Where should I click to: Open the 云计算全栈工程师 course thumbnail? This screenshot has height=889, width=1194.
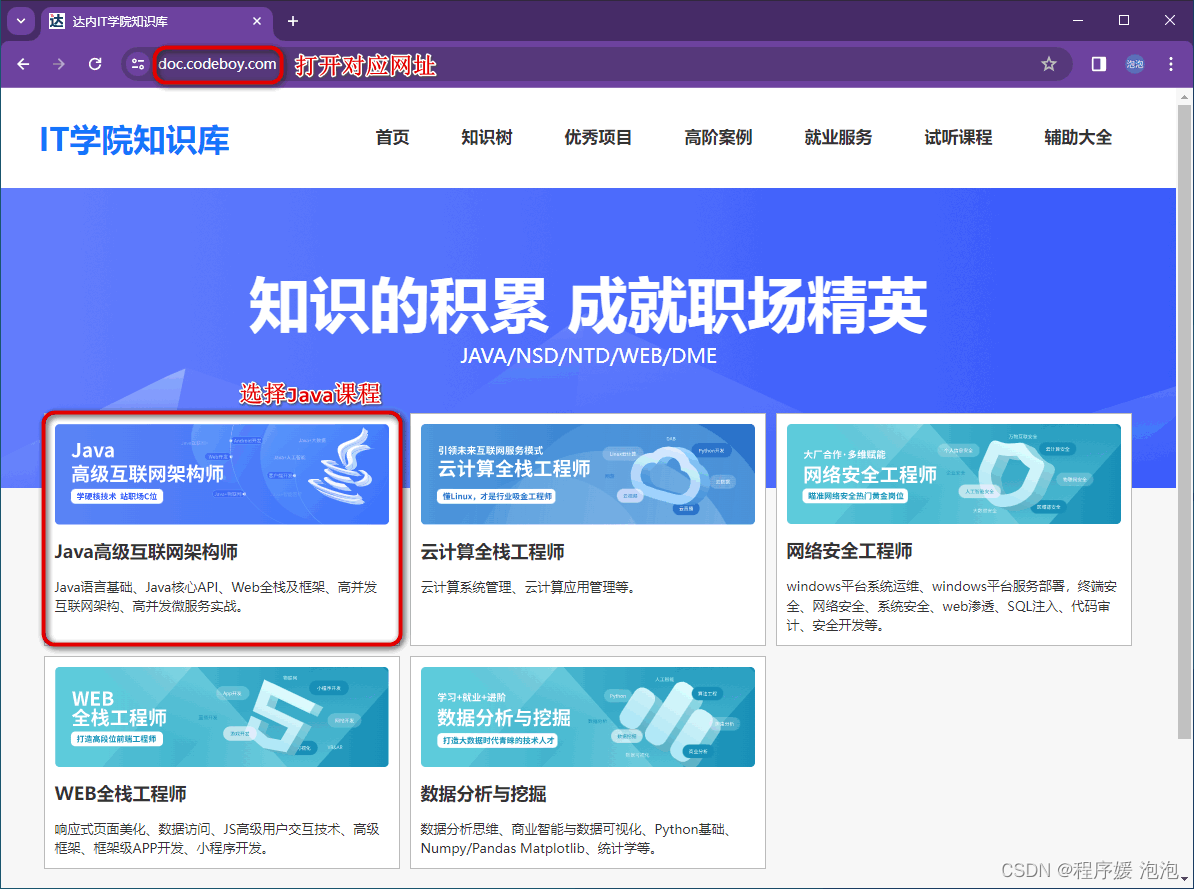587,474
